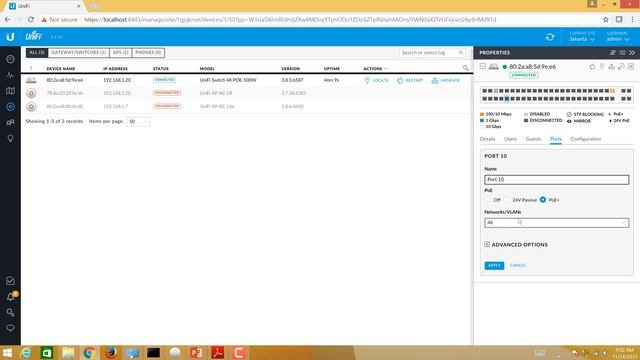The width and height of the screenshot is (640, 360).
Task: Open Chrome from the taskbar
Action: coord(89,352)
